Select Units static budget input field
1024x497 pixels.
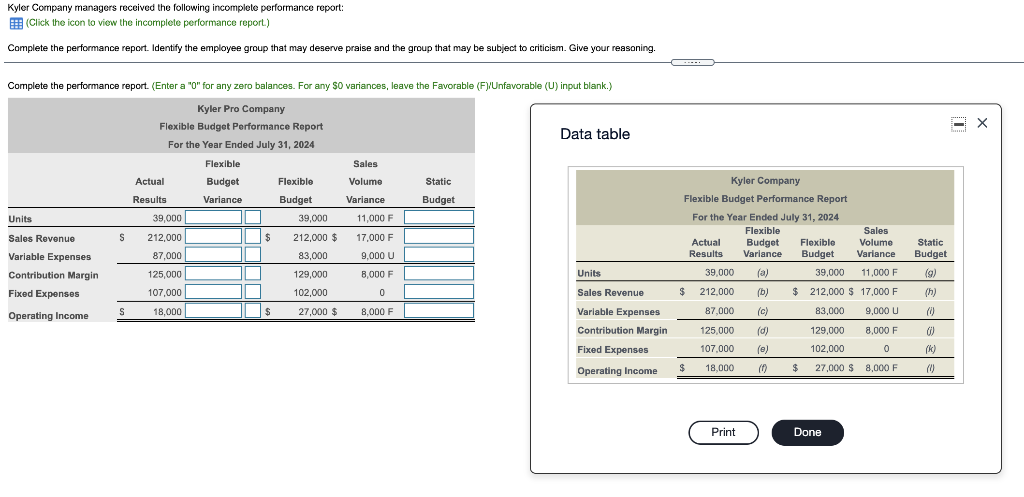[439, 217]
